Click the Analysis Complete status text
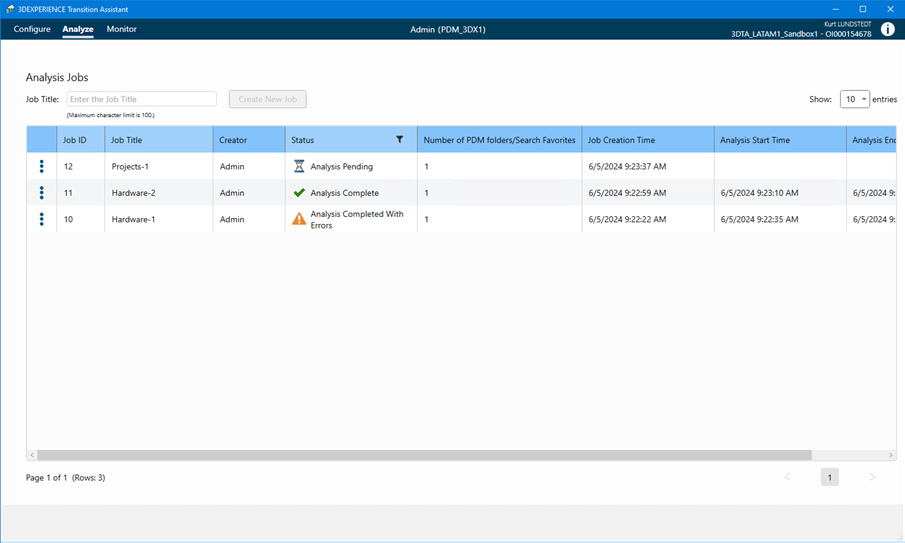 (345, 193)
